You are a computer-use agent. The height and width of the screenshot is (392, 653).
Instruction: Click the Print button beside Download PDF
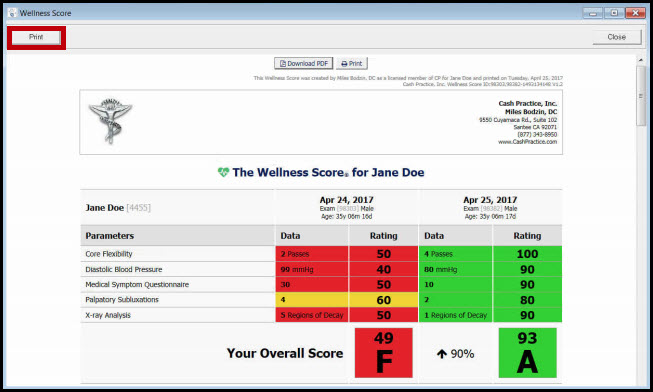(352, 63)
